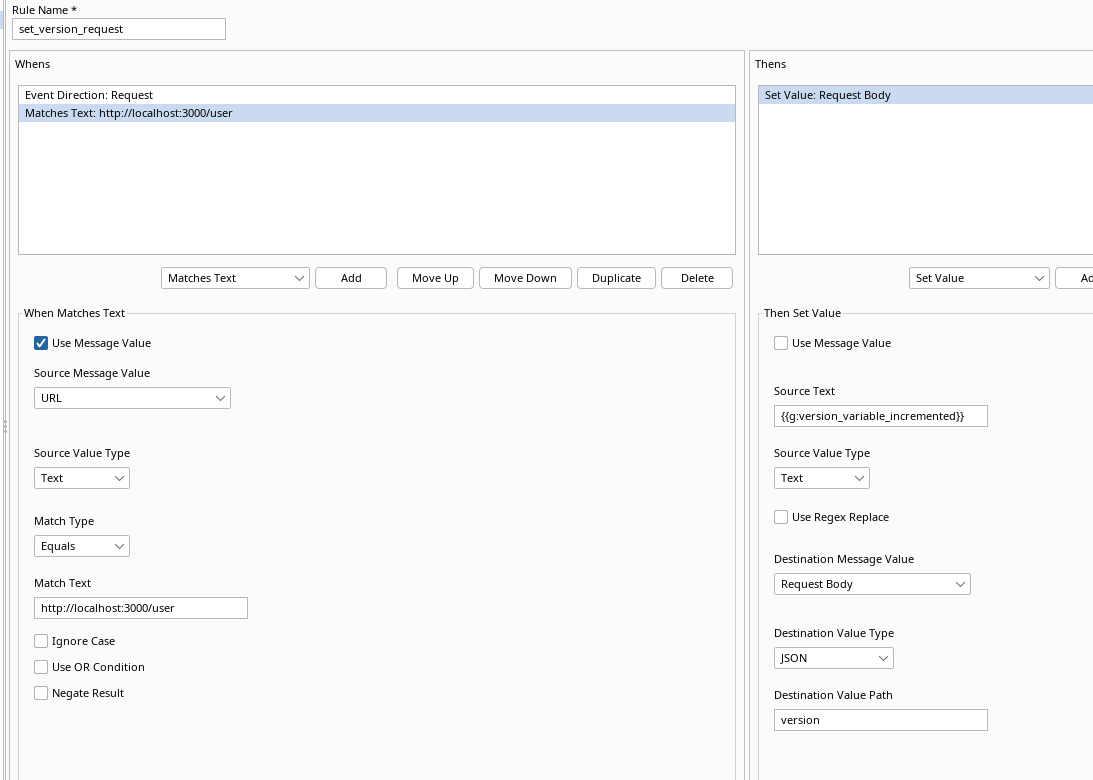The width and height of the screenshot is (1093, 780).
Task: Click the Delete button
Action: click(x=697, y=278)
